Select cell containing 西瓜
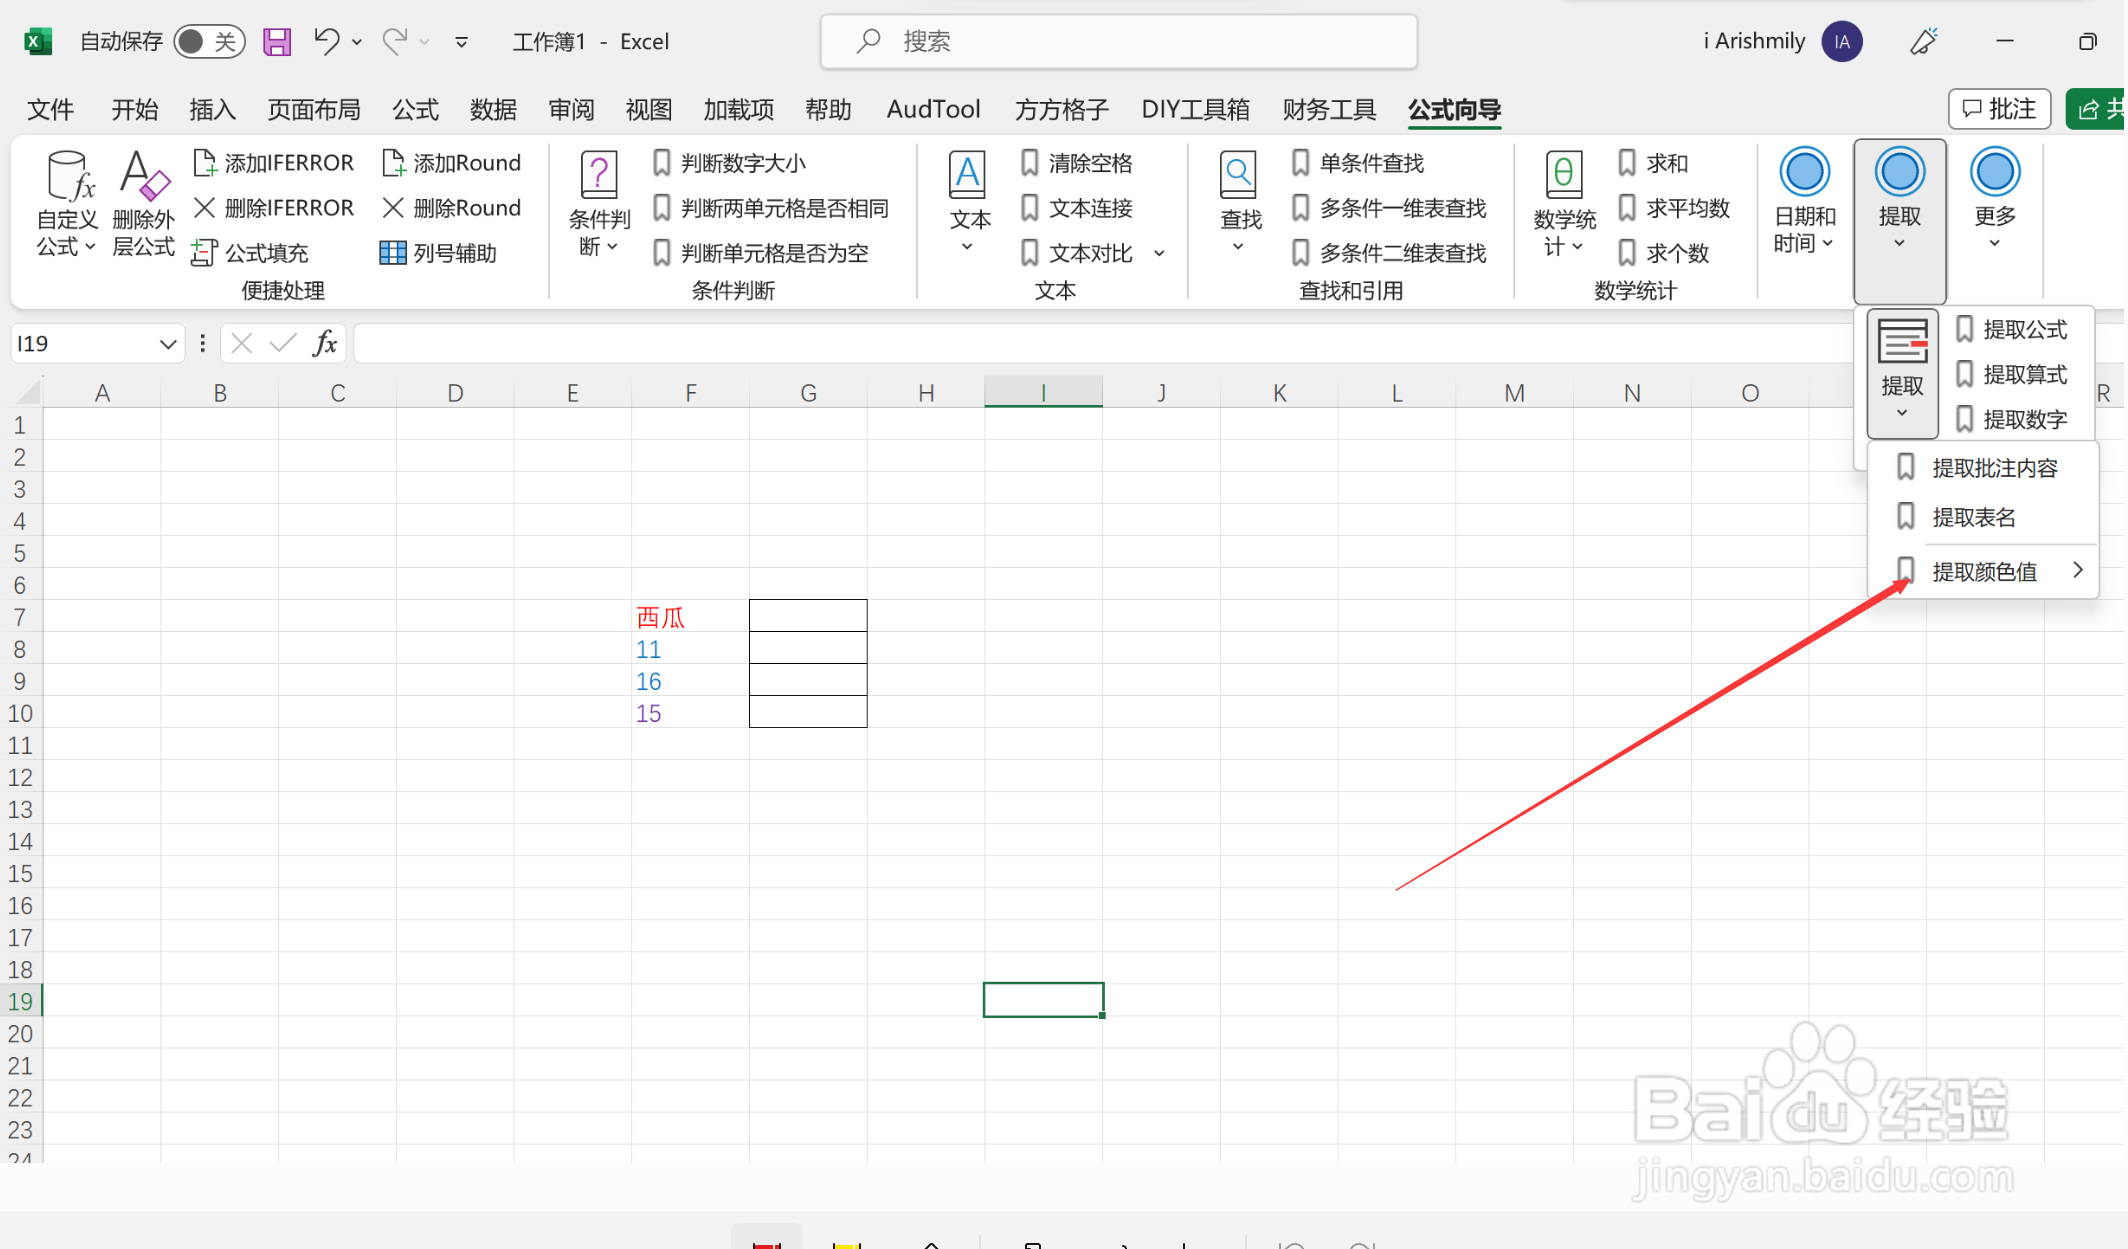 click(x=690, y=617)
